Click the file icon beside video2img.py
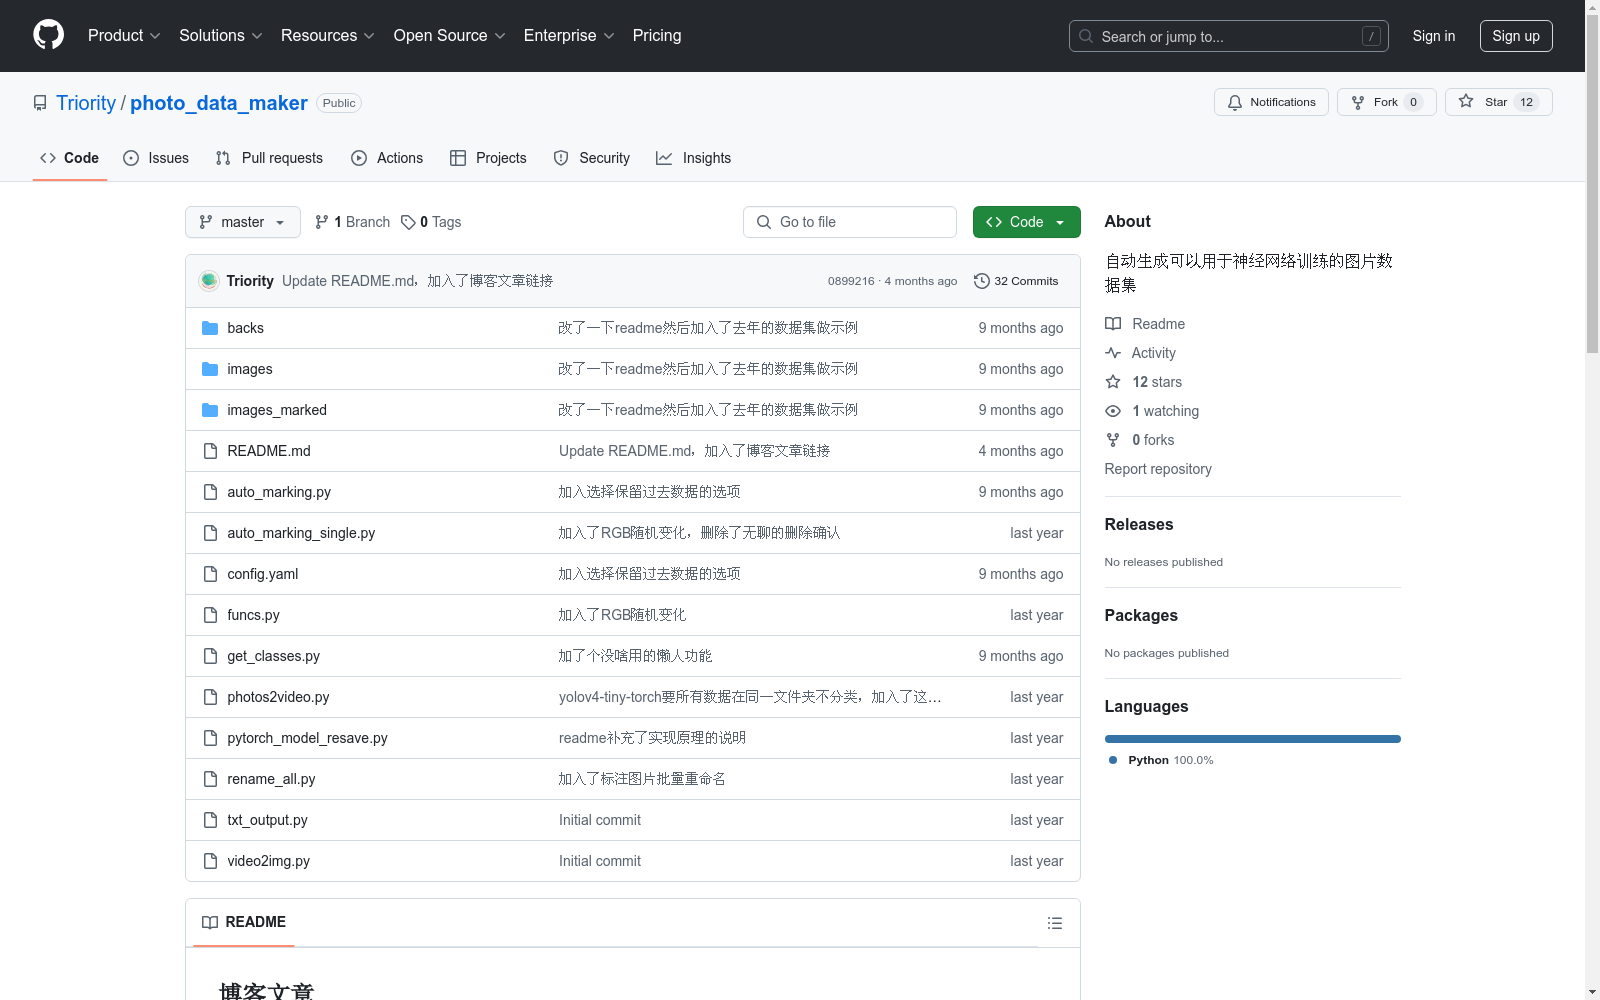The image size is (1600, 1000). coord(210,861)
